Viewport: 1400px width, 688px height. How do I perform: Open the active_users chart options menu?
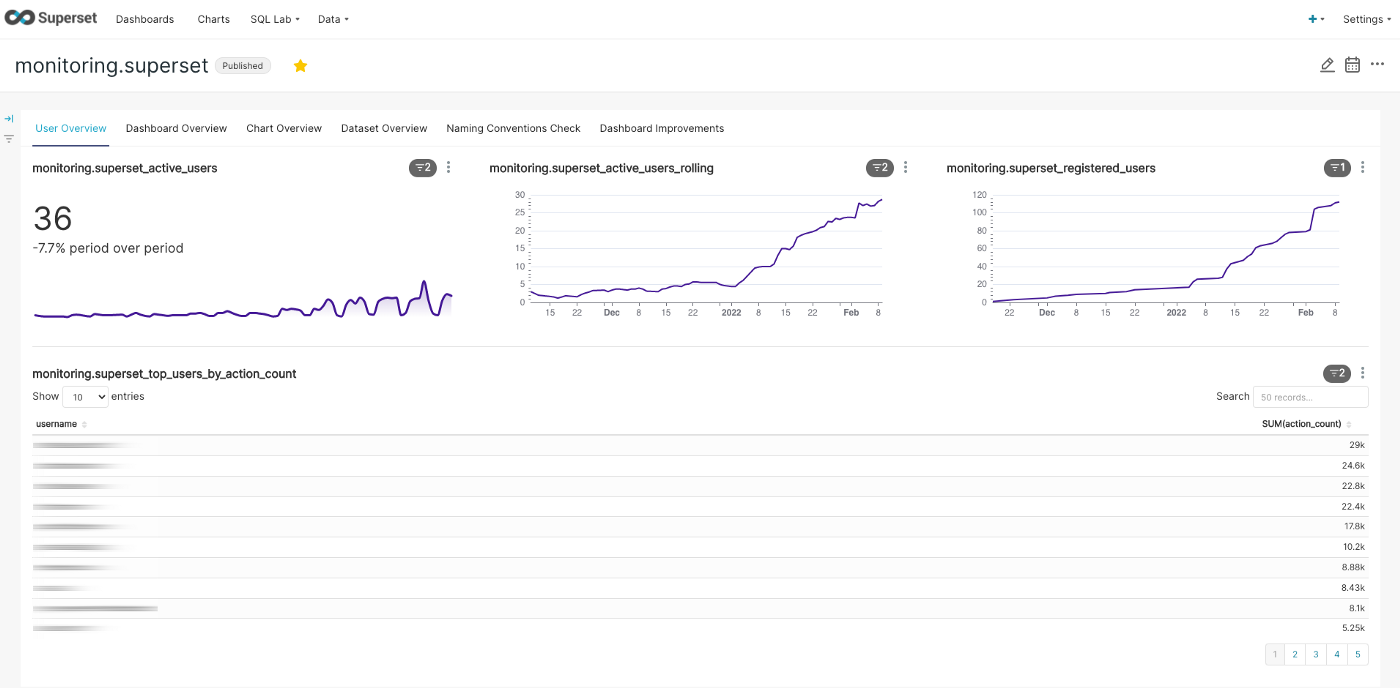point(448,168)
